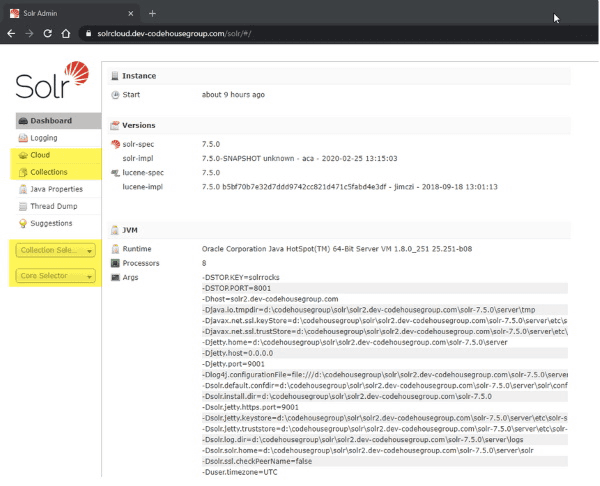Open a new browser tab
Image resolution: width=600 pixels, height=486 pixels.
(x=152, y=13)
